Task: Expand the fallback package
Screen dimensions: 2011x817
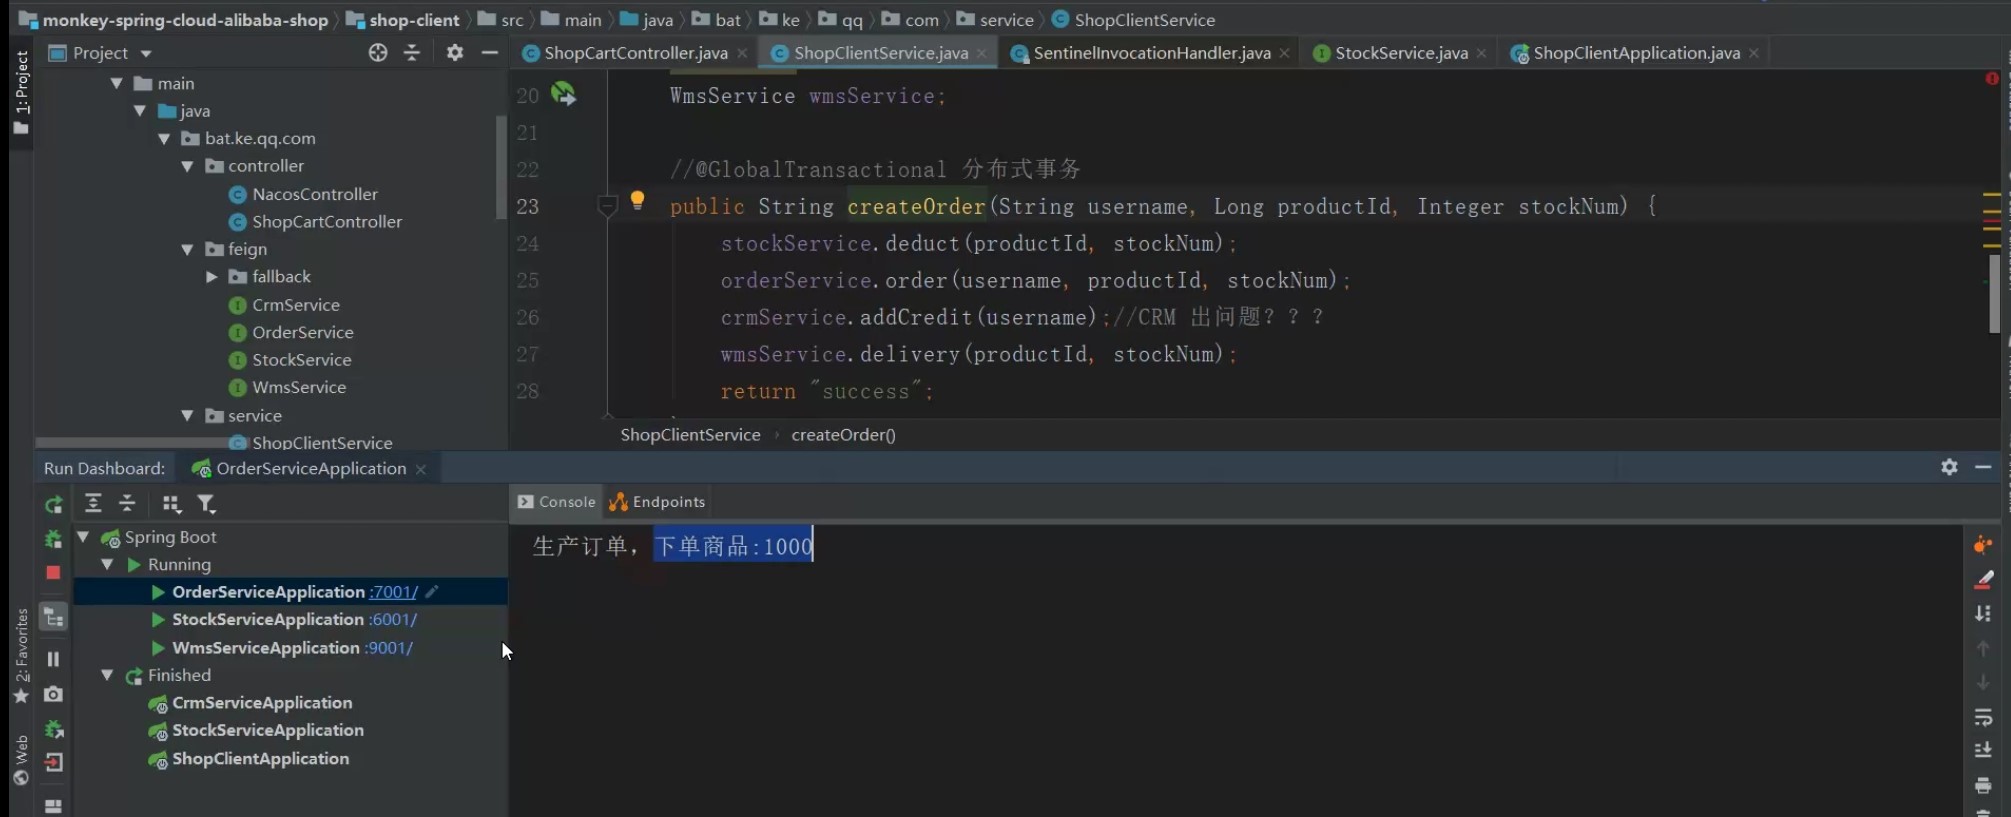Action: [x=212, y=277]
